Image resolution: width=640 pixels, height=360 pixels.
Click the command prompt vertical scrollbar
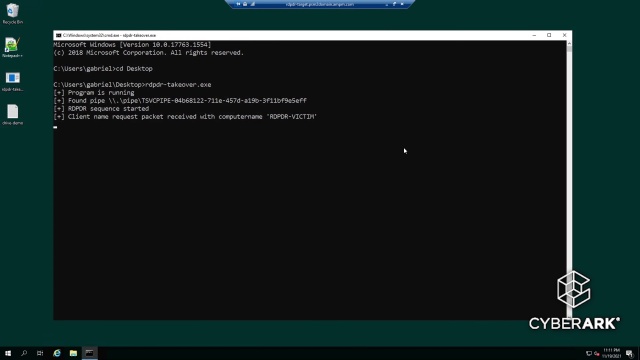click(569, 180)
